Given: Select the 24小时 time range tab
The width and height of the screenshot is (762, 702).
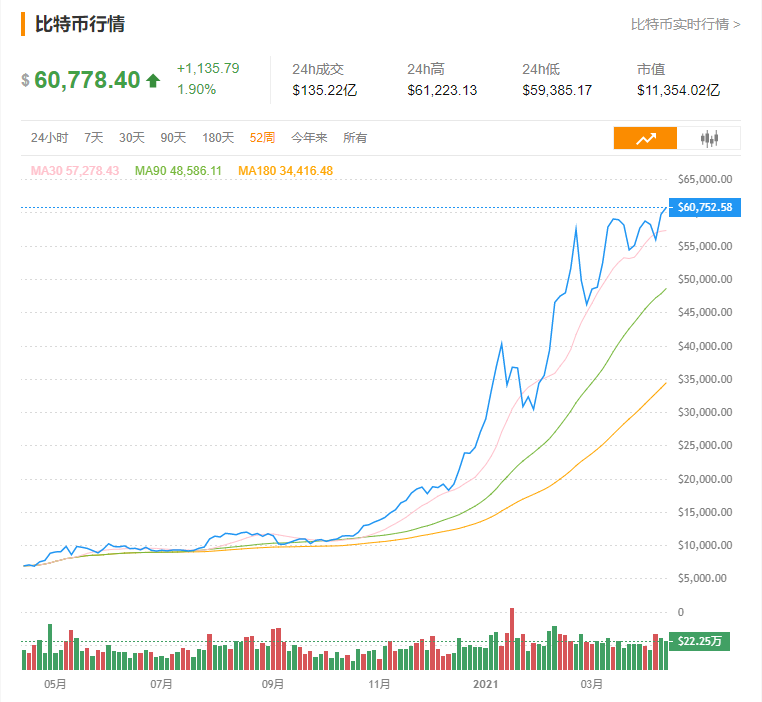Looking at the screenshot, I should coord(50,138).
